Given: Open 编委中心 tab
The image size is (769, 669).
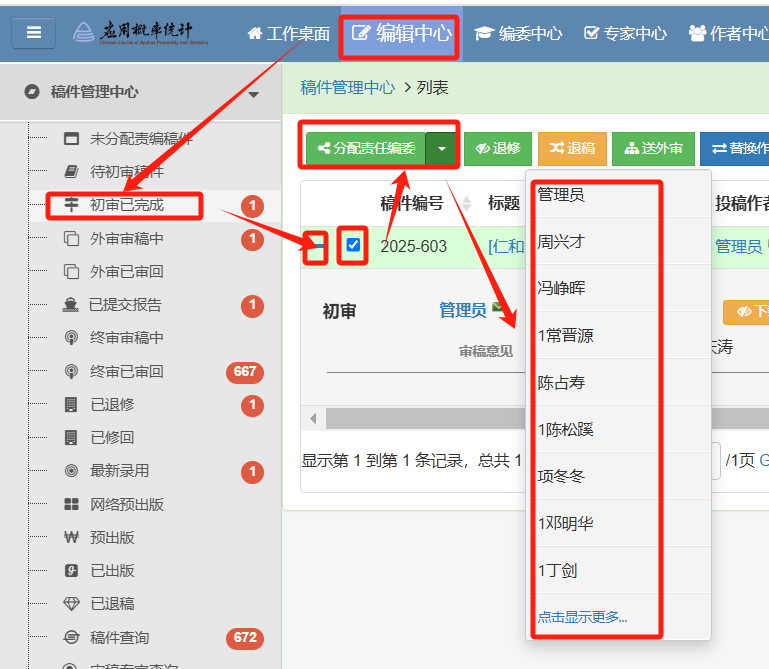Looking at the screenshot, I should tap(518, 33).
